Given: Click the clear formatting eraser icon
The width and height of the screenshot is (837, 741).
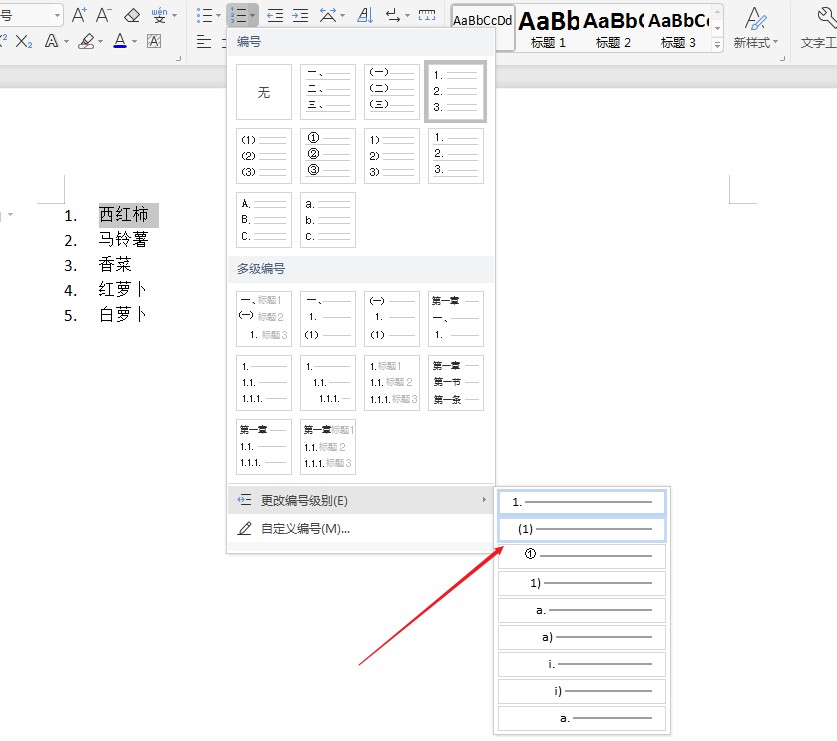Looking at the screenshot, I should click(x=132, y=15).
